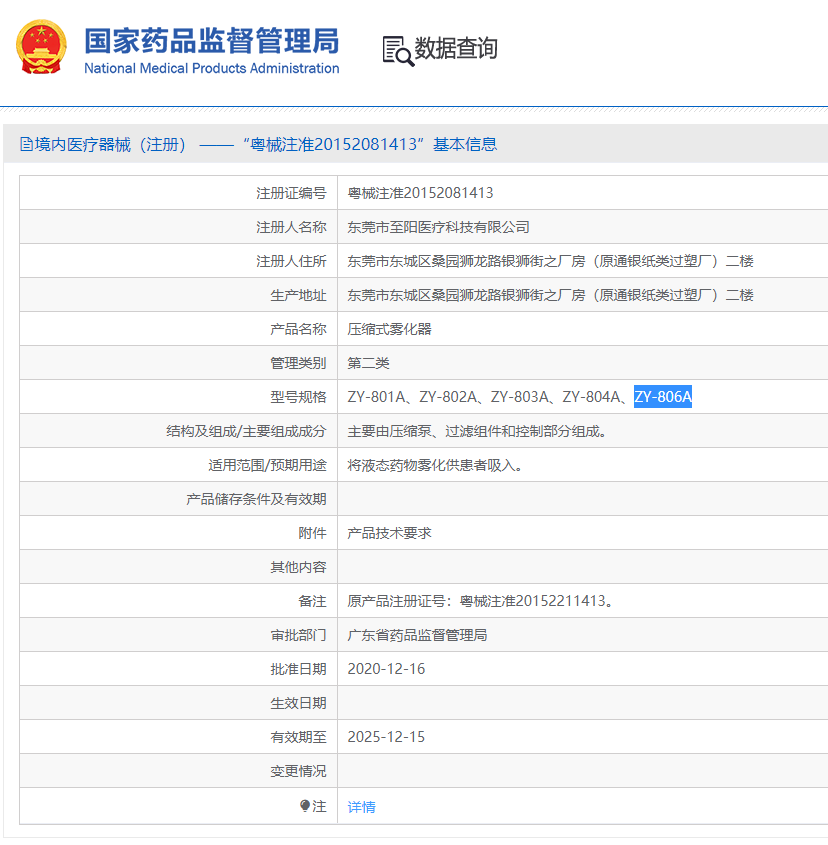Click the 备注 label cell
Viewport: 828px width, 845px height.
pyautogui.click(x=178, y=601)
